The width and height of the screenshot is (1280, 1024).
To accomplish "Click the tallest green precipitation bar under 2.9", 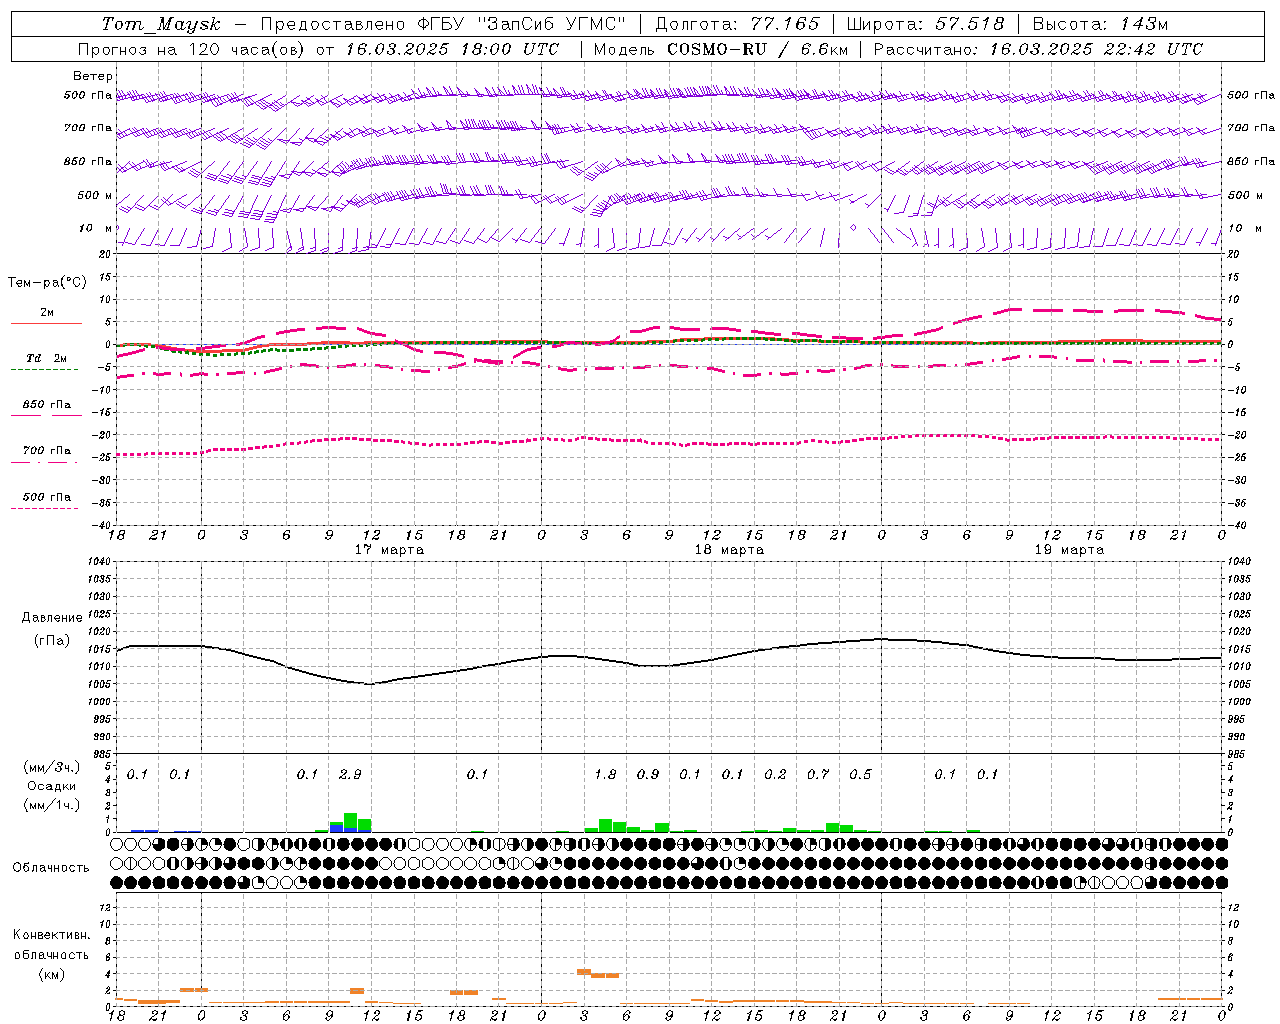I will coord(350,822).
